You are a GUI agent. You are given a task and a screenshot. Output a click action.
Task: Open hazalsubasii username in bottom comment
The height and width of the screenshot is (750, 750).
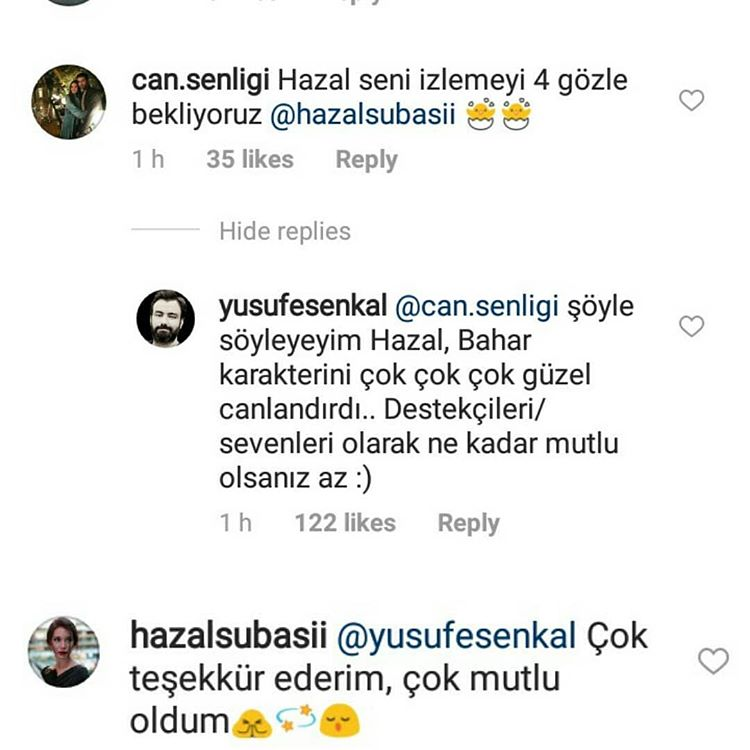[x=228, y=637]
